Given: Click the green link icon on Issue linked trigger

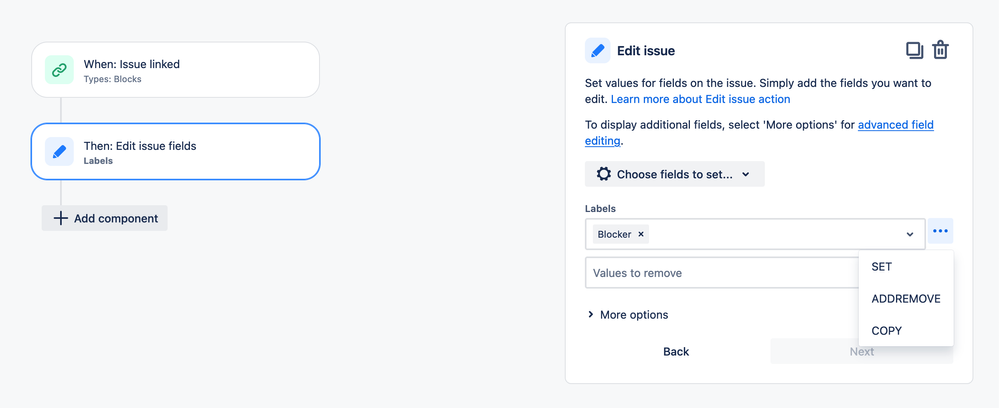Looking at the screenshot, I should [x=59, y=70].
